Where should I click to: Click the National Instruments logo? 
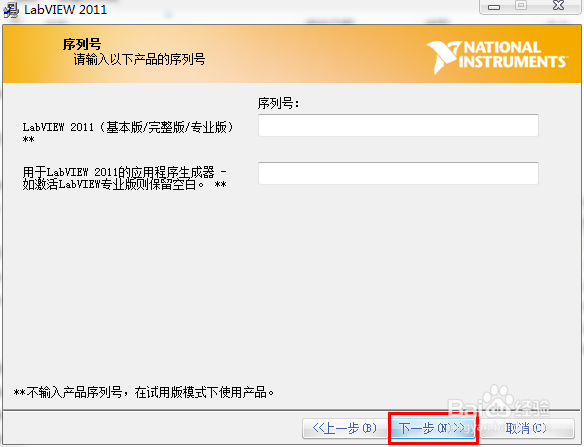[x=497, y=58]
